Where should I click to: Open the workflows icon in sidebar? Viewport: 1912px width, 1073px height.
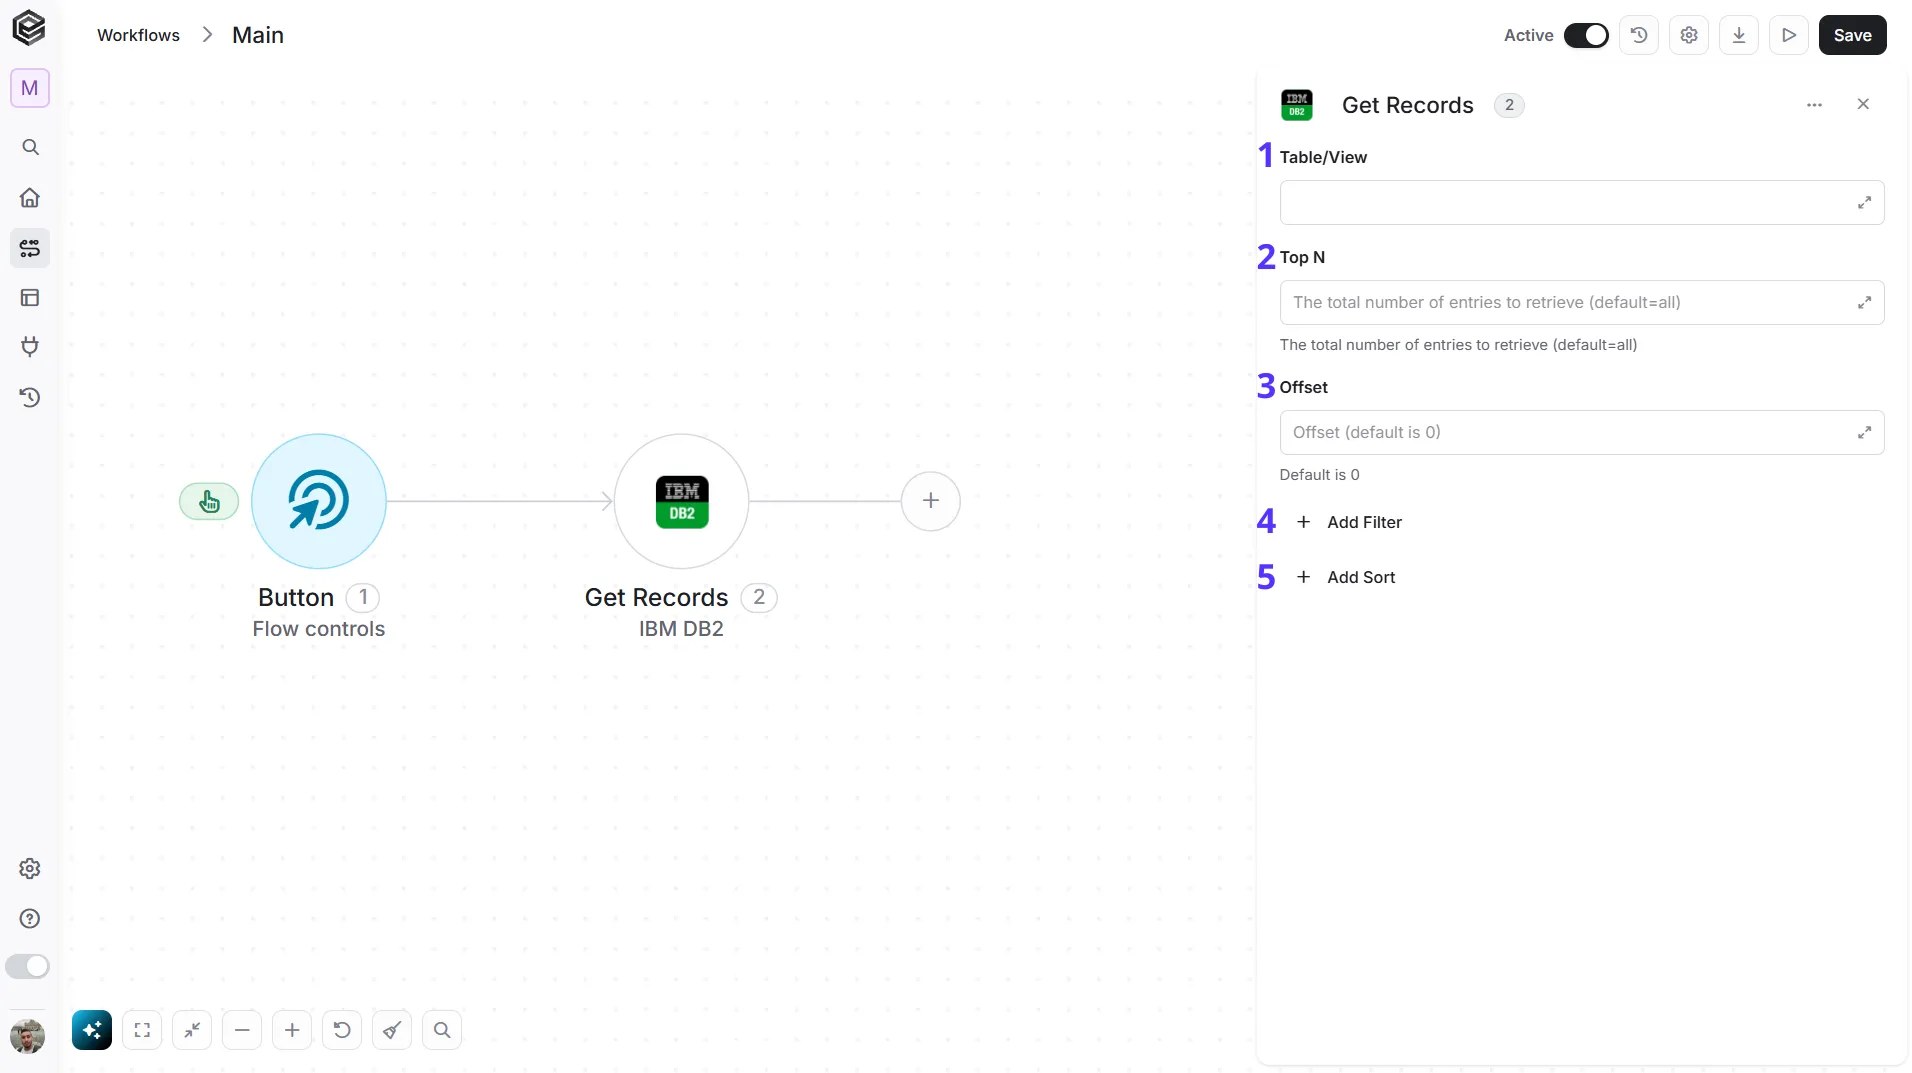point(30,248)
